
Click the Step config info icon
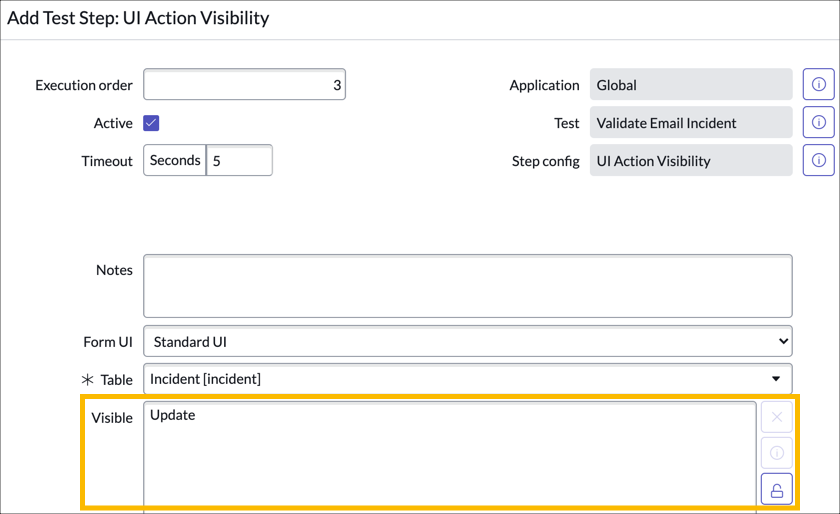(x=818, y=160)
